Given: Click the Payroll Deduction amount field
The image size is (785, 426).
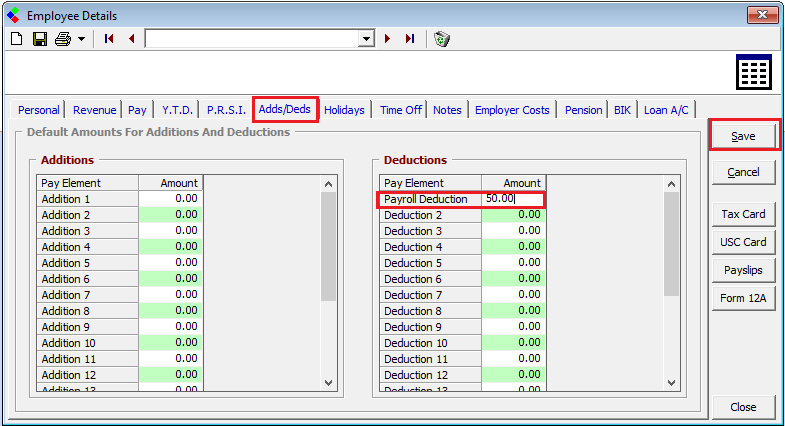Looking at the screenshot, I should pyautogui.click(x=512, y=199).
